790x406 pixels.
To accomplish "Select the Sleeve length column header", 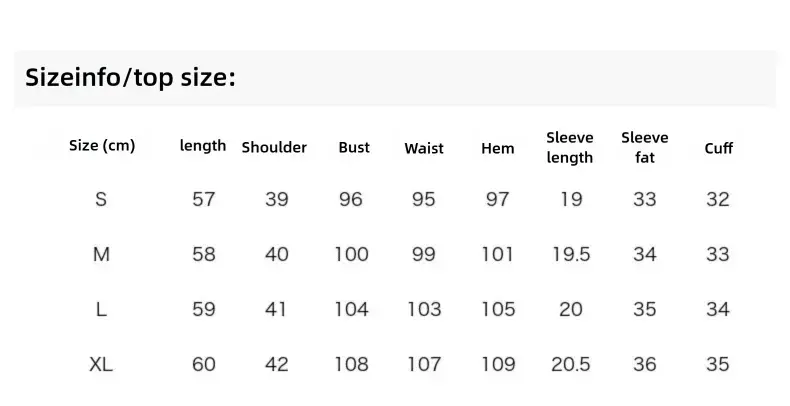I will tap(570, 148).
